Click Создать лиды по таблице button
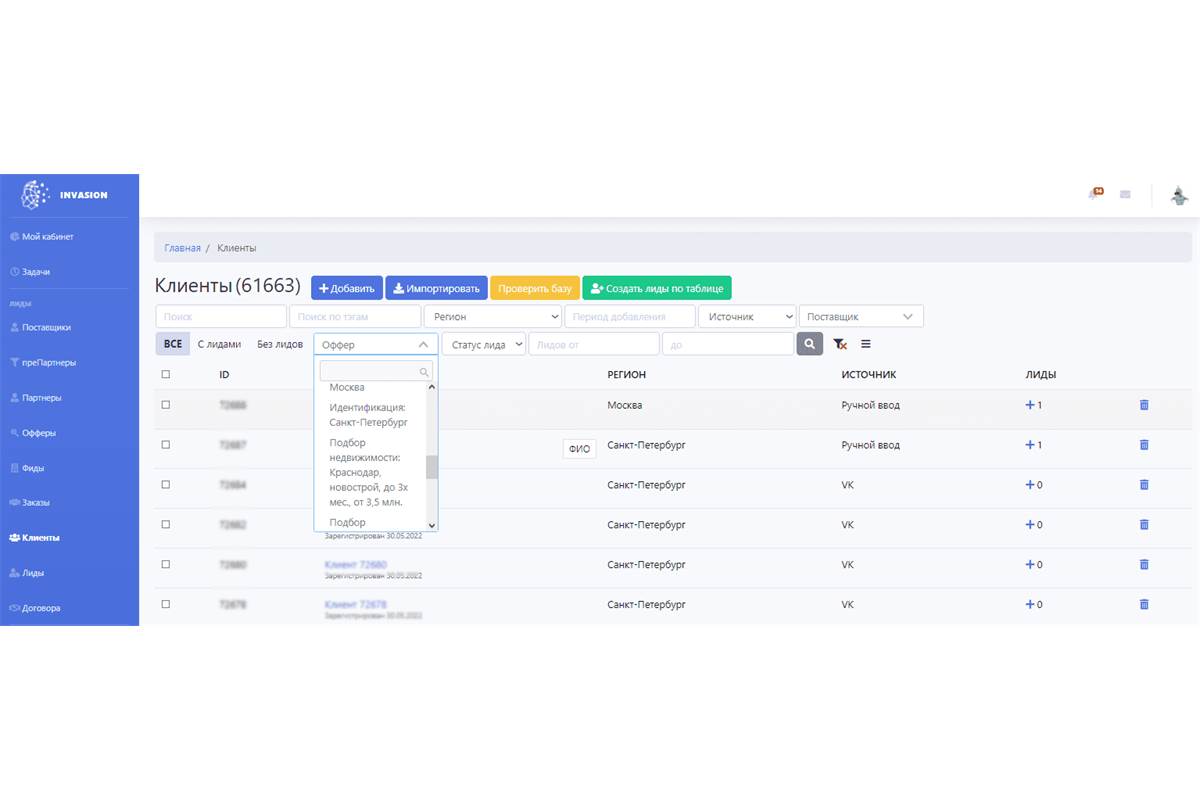Viewport: 1200px width, 800px height. (x=657, y=288)
